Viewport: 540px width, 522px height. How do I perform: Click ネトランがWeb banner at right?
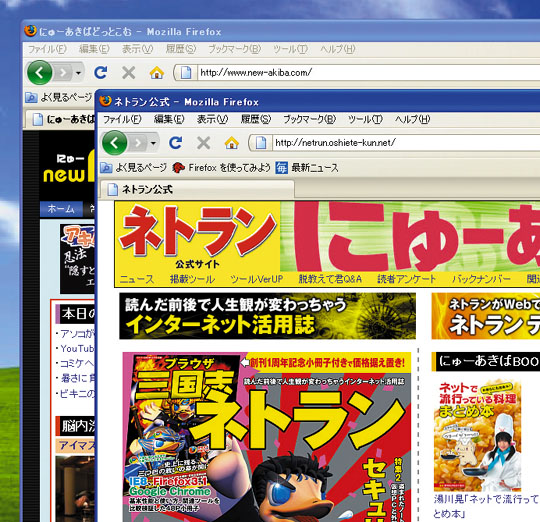click(486, 316)
